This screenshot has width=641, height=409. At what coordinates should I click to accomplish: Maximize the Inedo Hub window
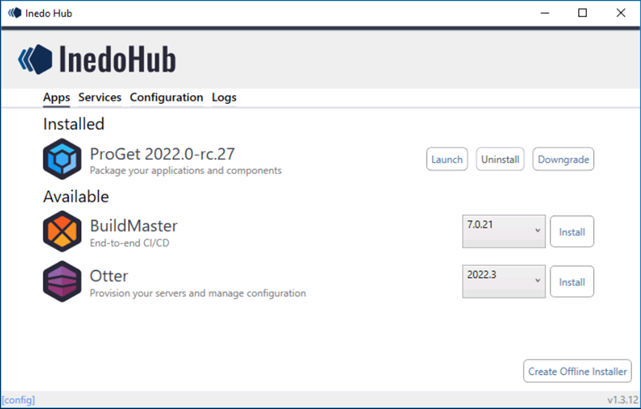click(583, 13)
